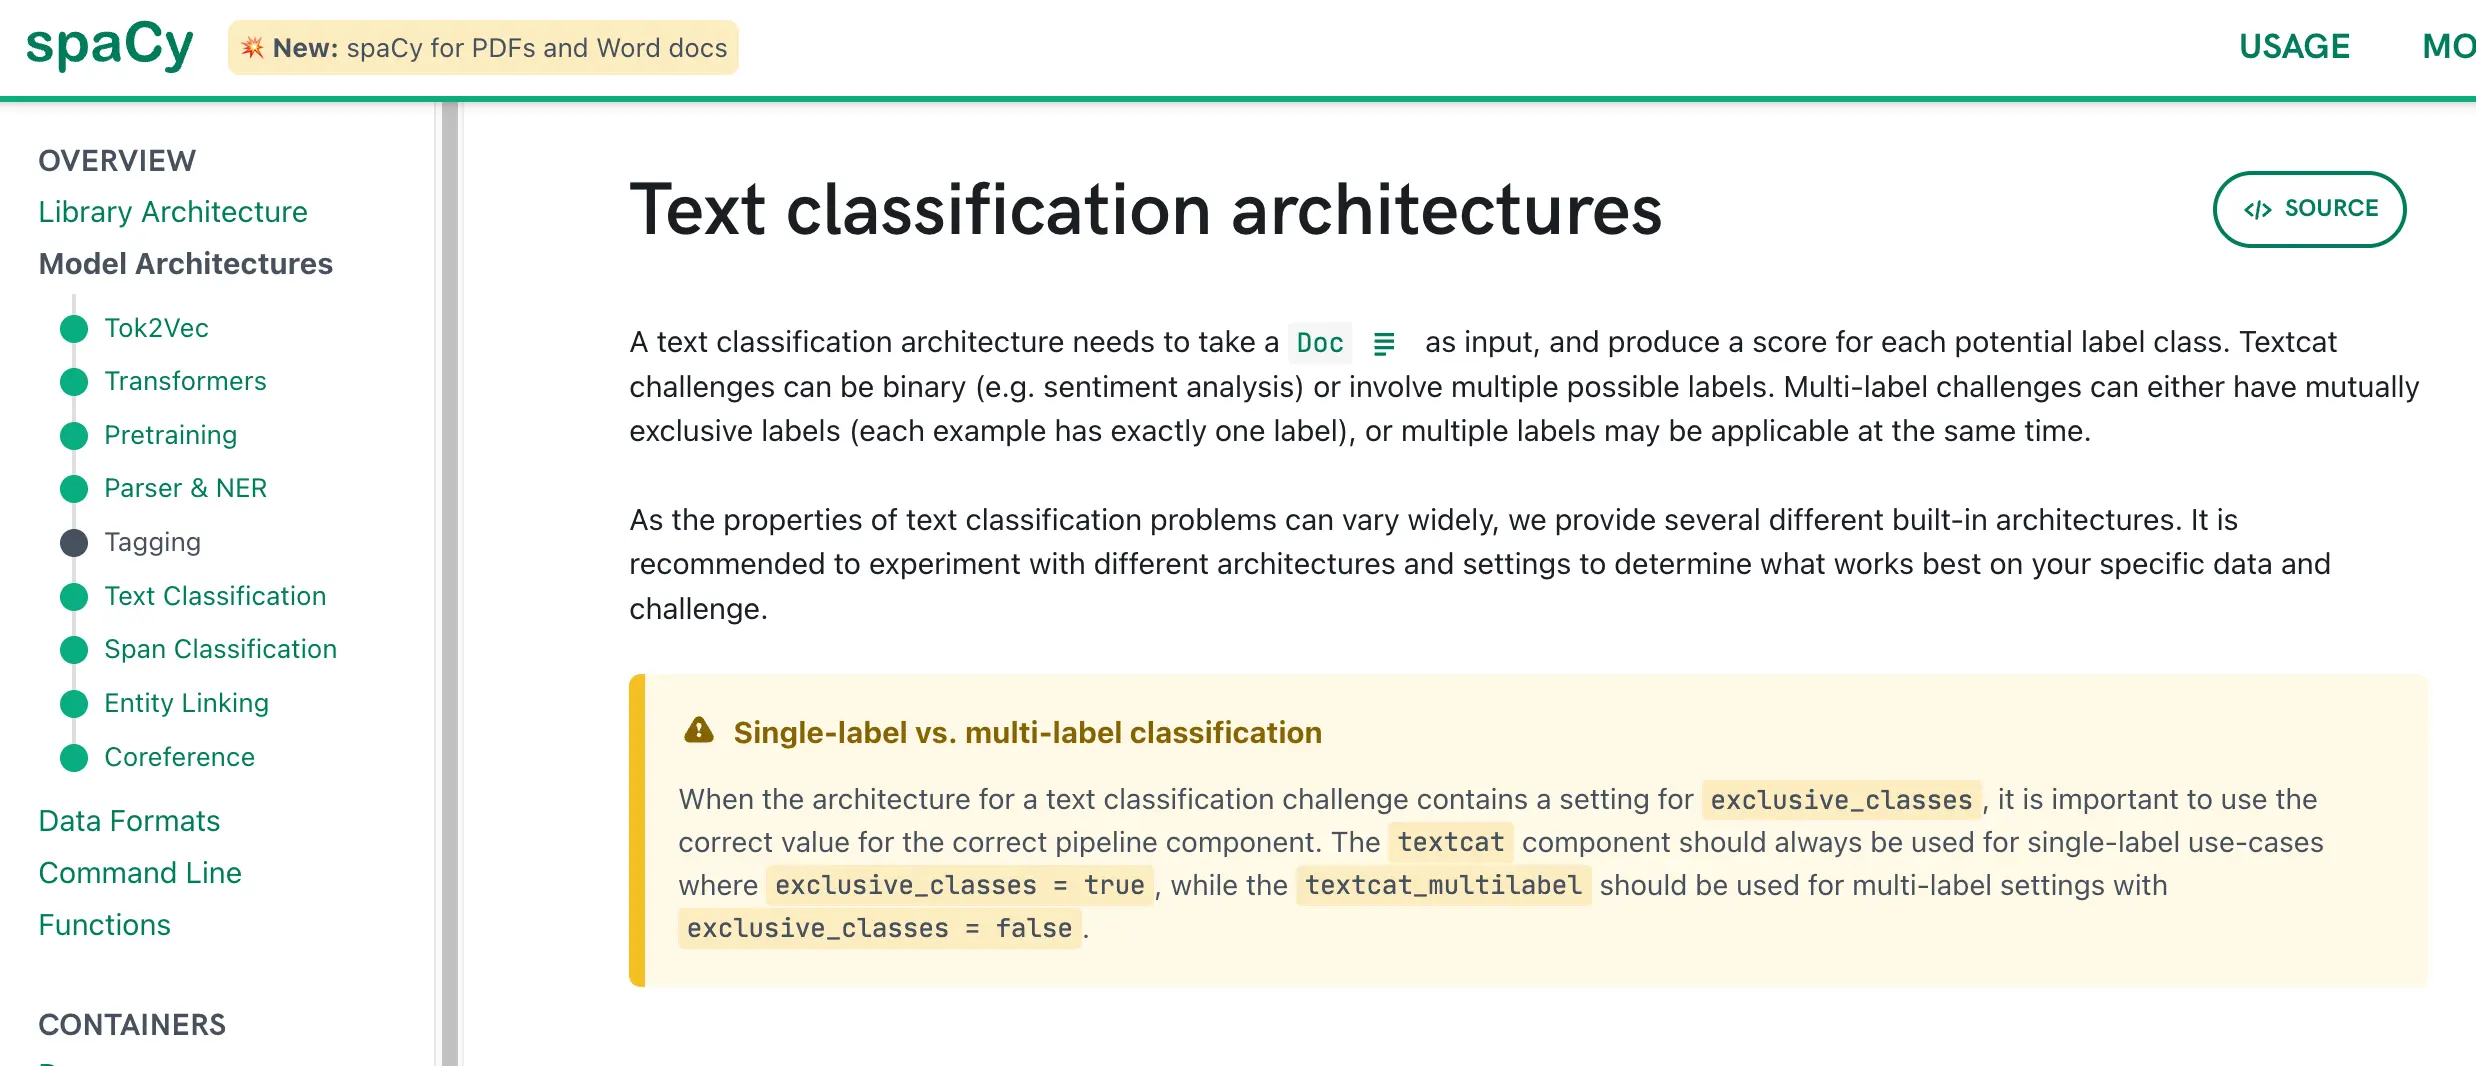Click the green bullet beside Coreference

click(x=74, y=758)
